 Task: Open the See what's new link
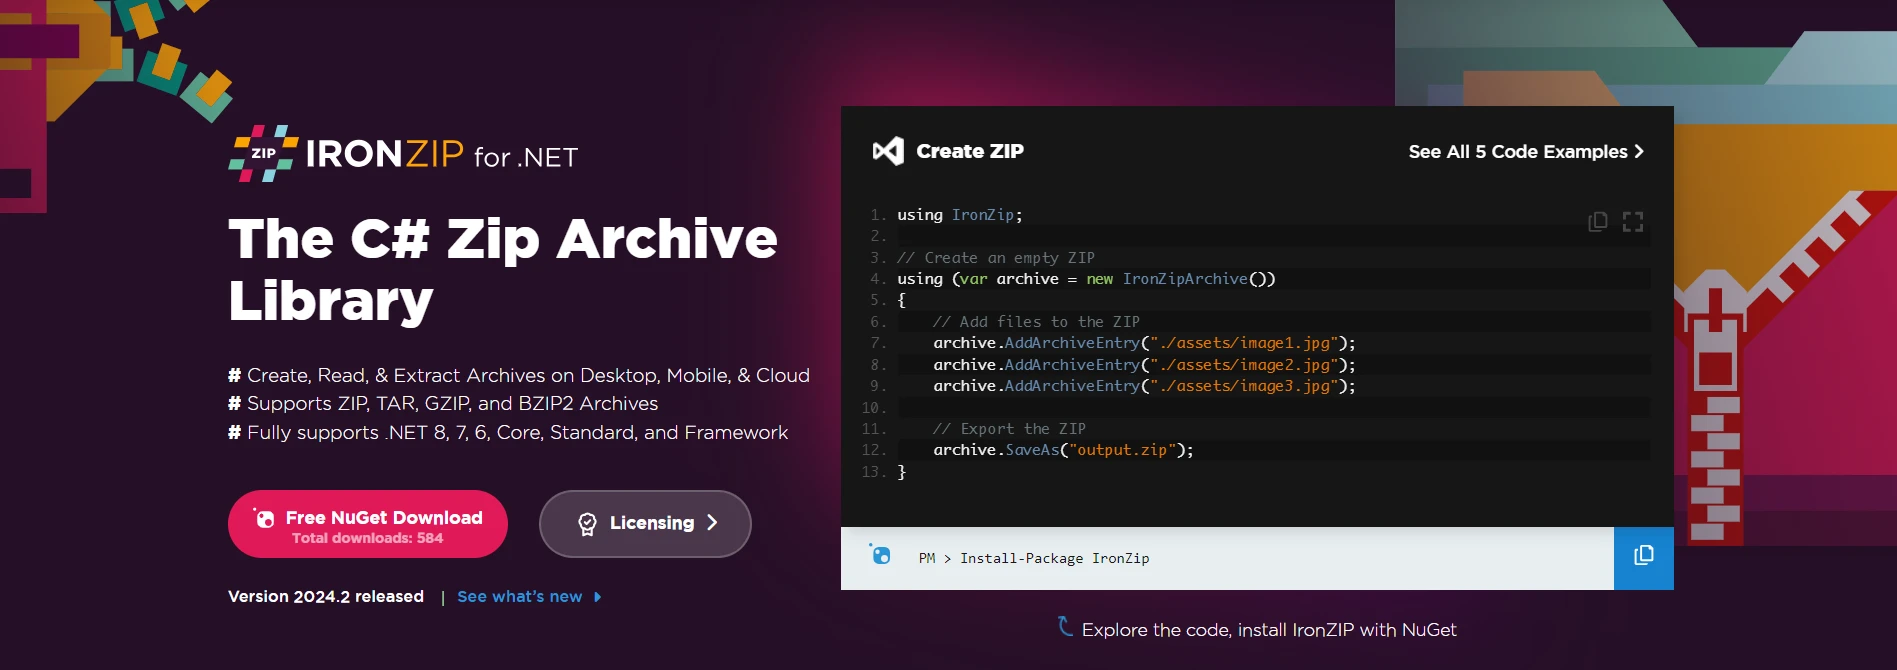[519, 597]
